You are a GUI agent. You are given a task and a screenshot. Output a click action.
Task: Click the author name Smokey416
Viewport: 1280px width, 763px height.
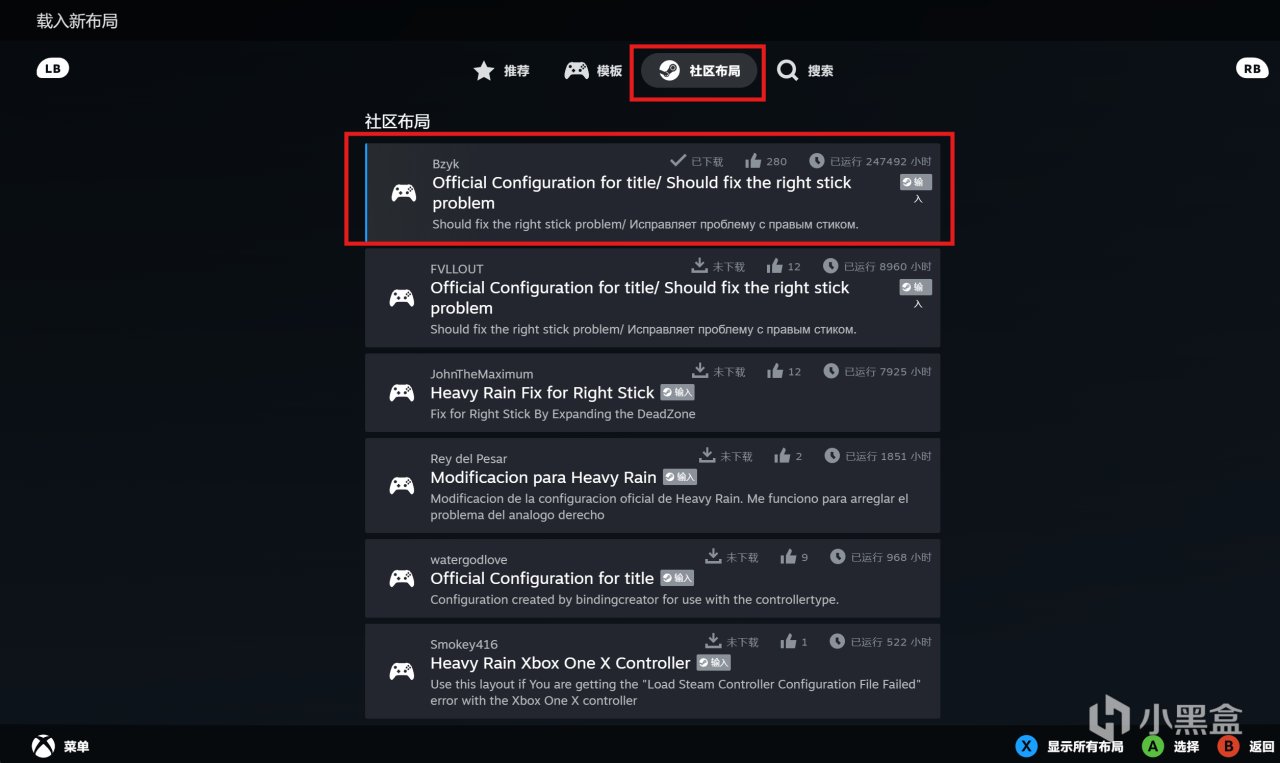tap(464, 645)
